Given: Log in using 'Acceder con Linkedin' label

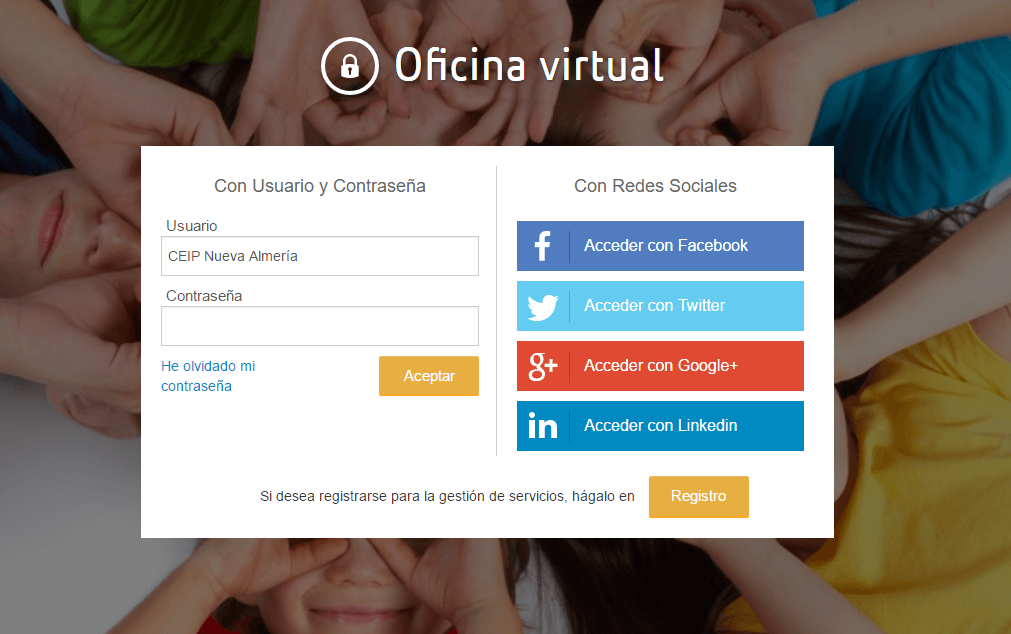Looking at the screenshot, I should click(x=660, y=426).
